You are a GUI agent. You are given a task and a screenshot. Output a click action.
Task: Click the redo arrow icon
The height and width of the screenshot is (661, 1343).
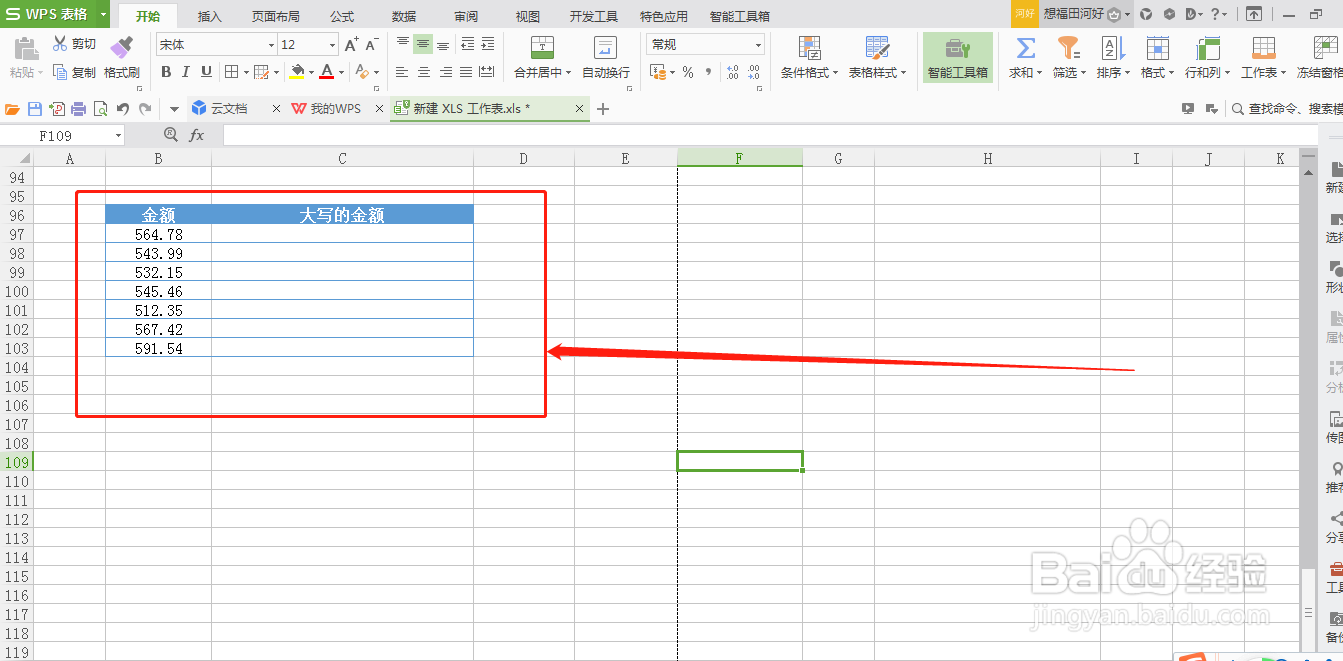point(146,109)
